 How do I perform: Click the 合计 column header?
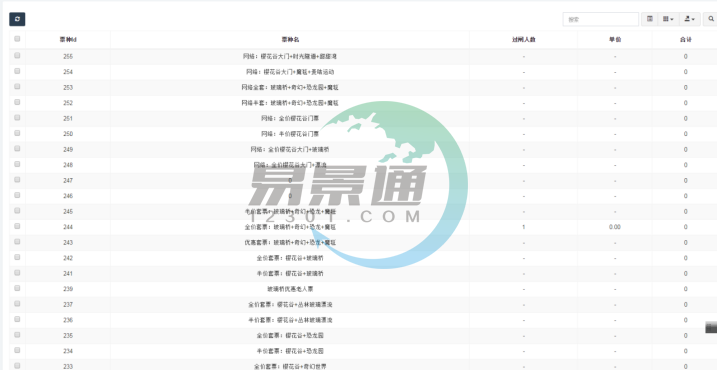pos(685,40)
